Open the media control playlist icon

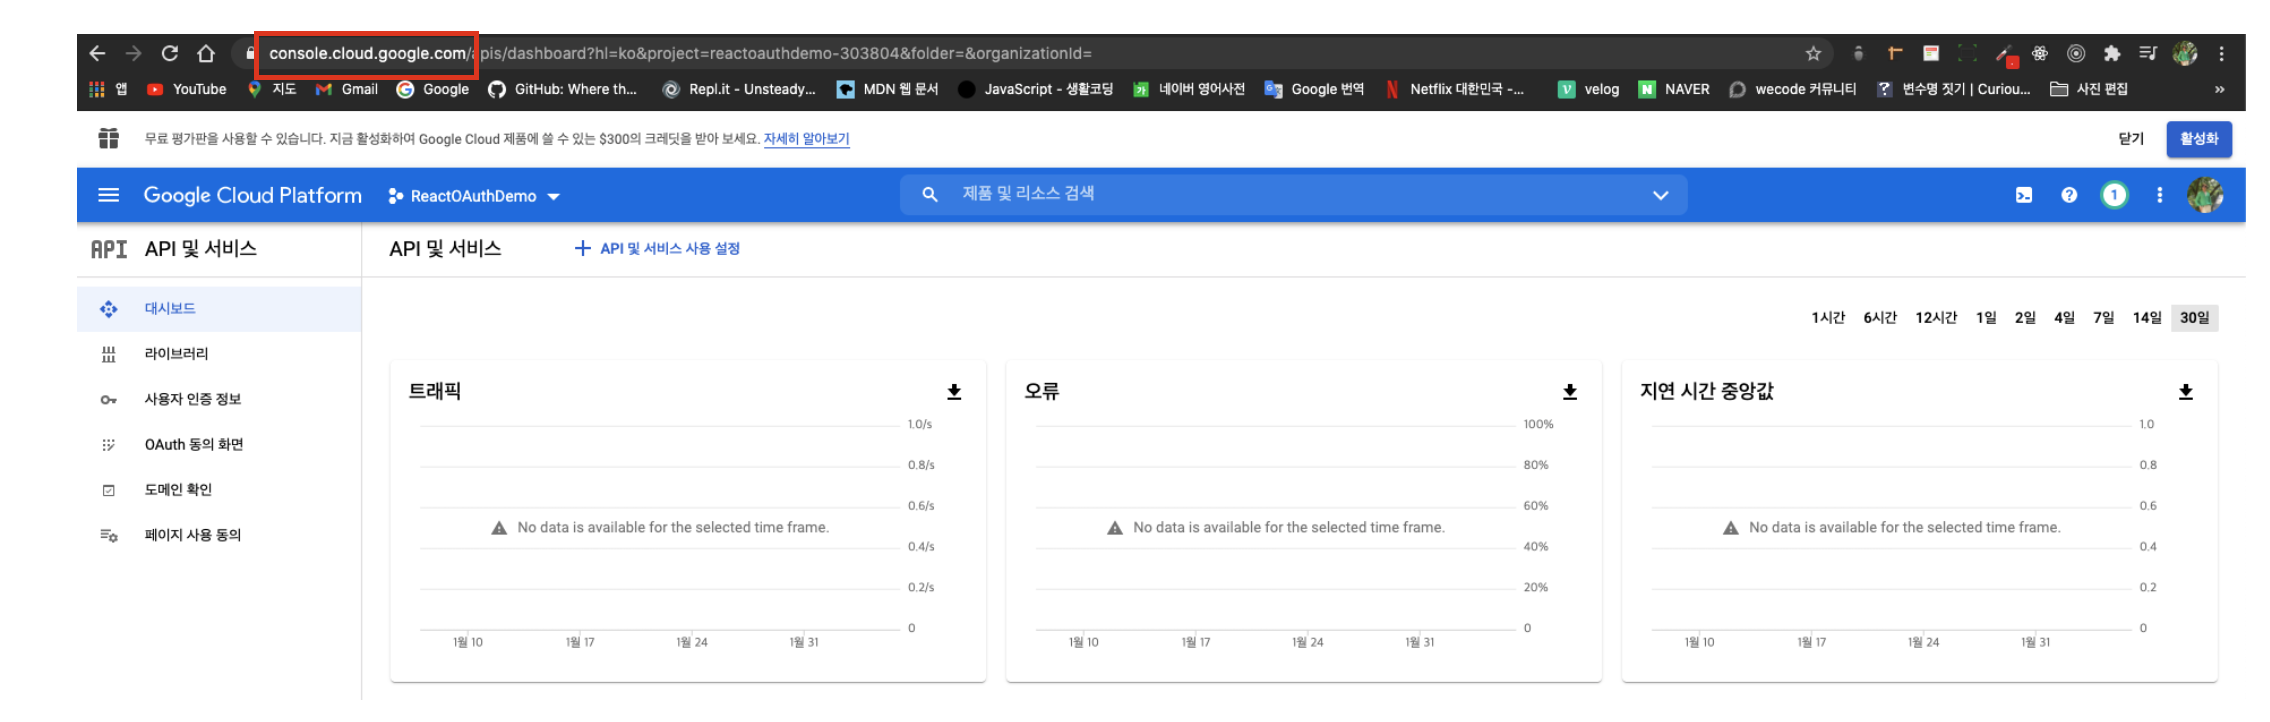[2148, 53]
